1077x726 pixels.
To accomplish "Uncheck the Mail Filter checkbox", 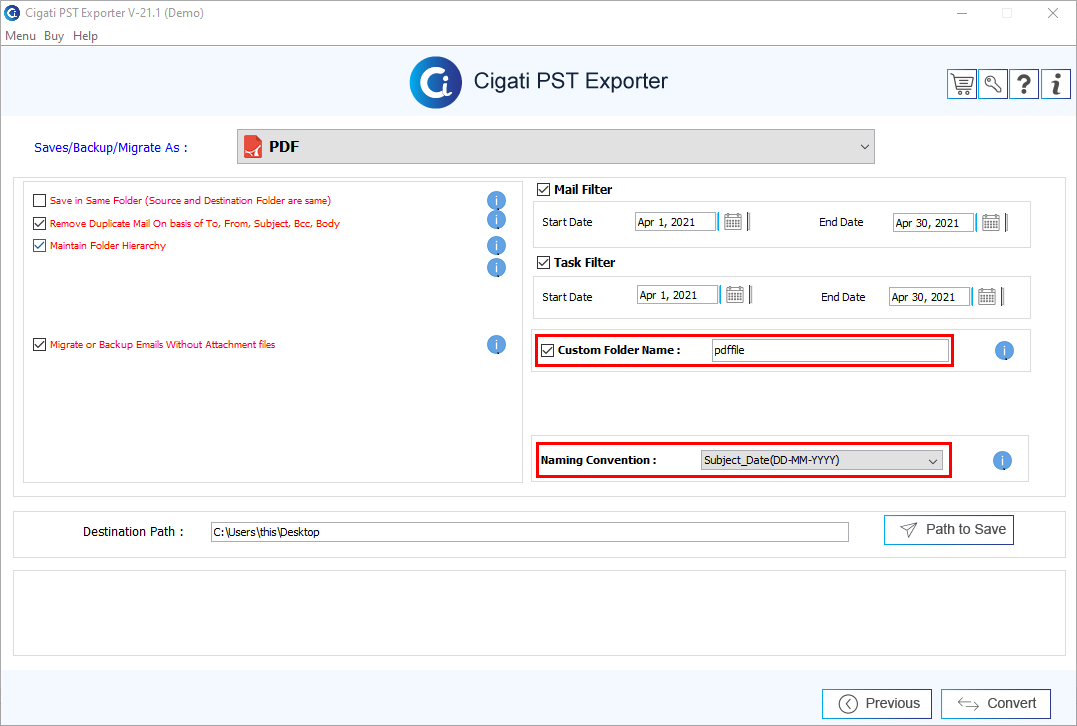I will (x=543, y=190).
